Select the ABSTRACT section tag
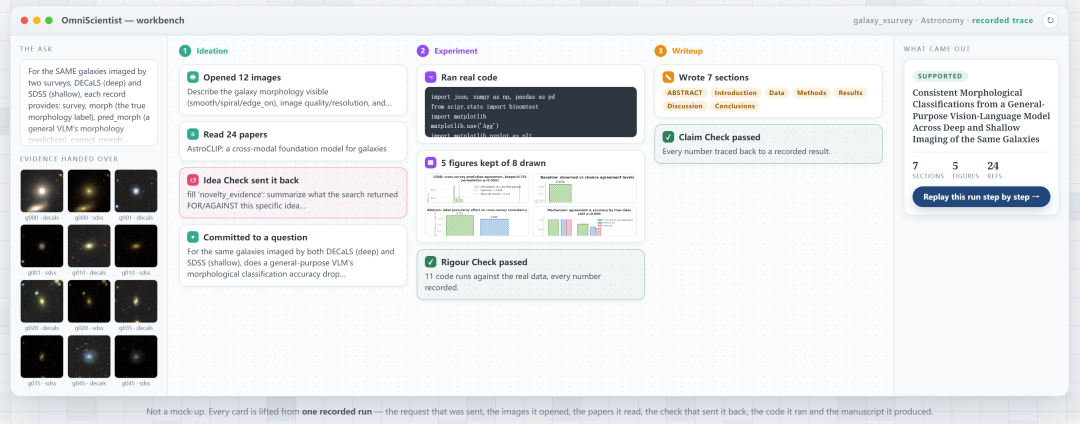The height and width of the screenshot is (424, 1080). pyautogui.click(x=685, y=93)
